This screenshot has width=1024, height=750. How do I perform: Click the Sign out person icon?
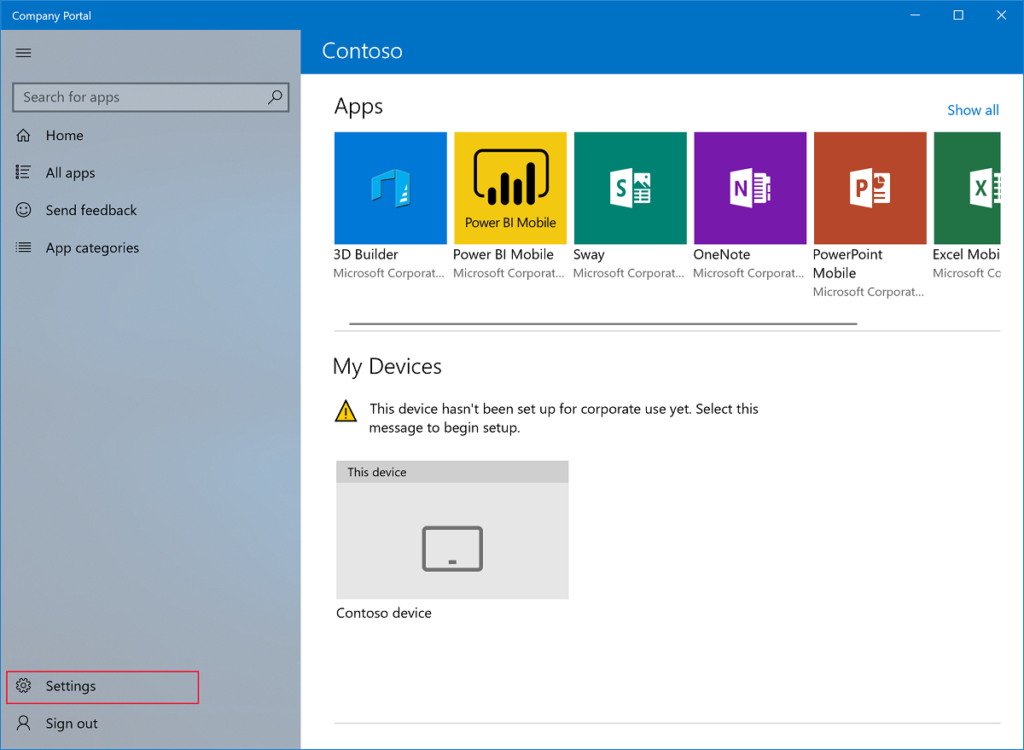[24, 723]
